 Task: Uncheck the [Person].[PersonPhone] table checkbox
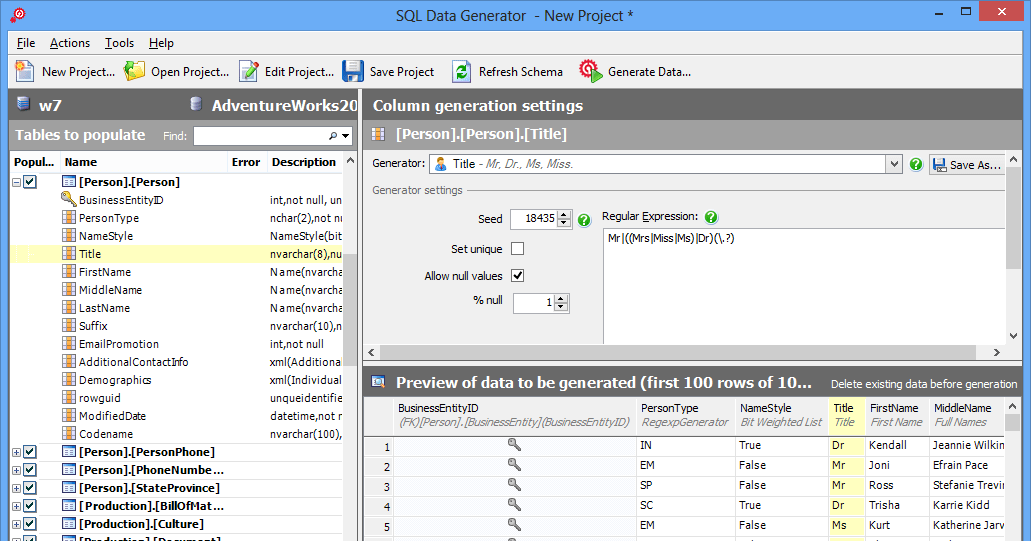pyautogui.click(x=30, y=452)
